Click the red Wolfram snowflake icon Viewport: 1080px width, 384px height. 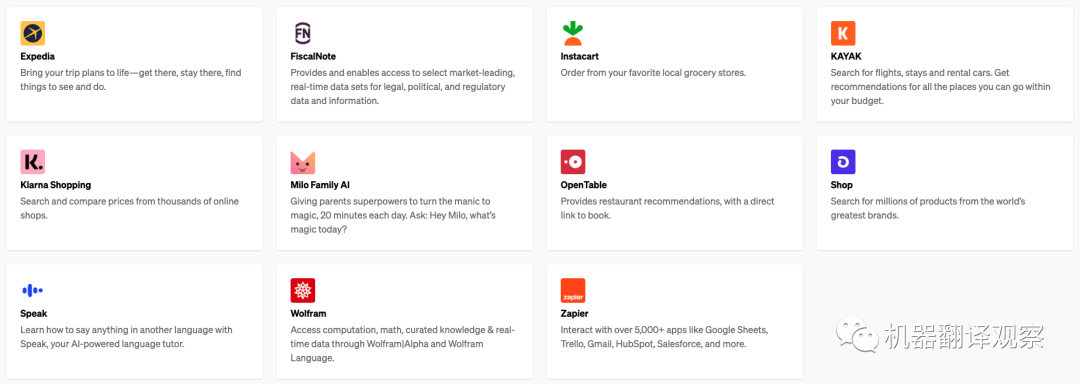(302, 290)
